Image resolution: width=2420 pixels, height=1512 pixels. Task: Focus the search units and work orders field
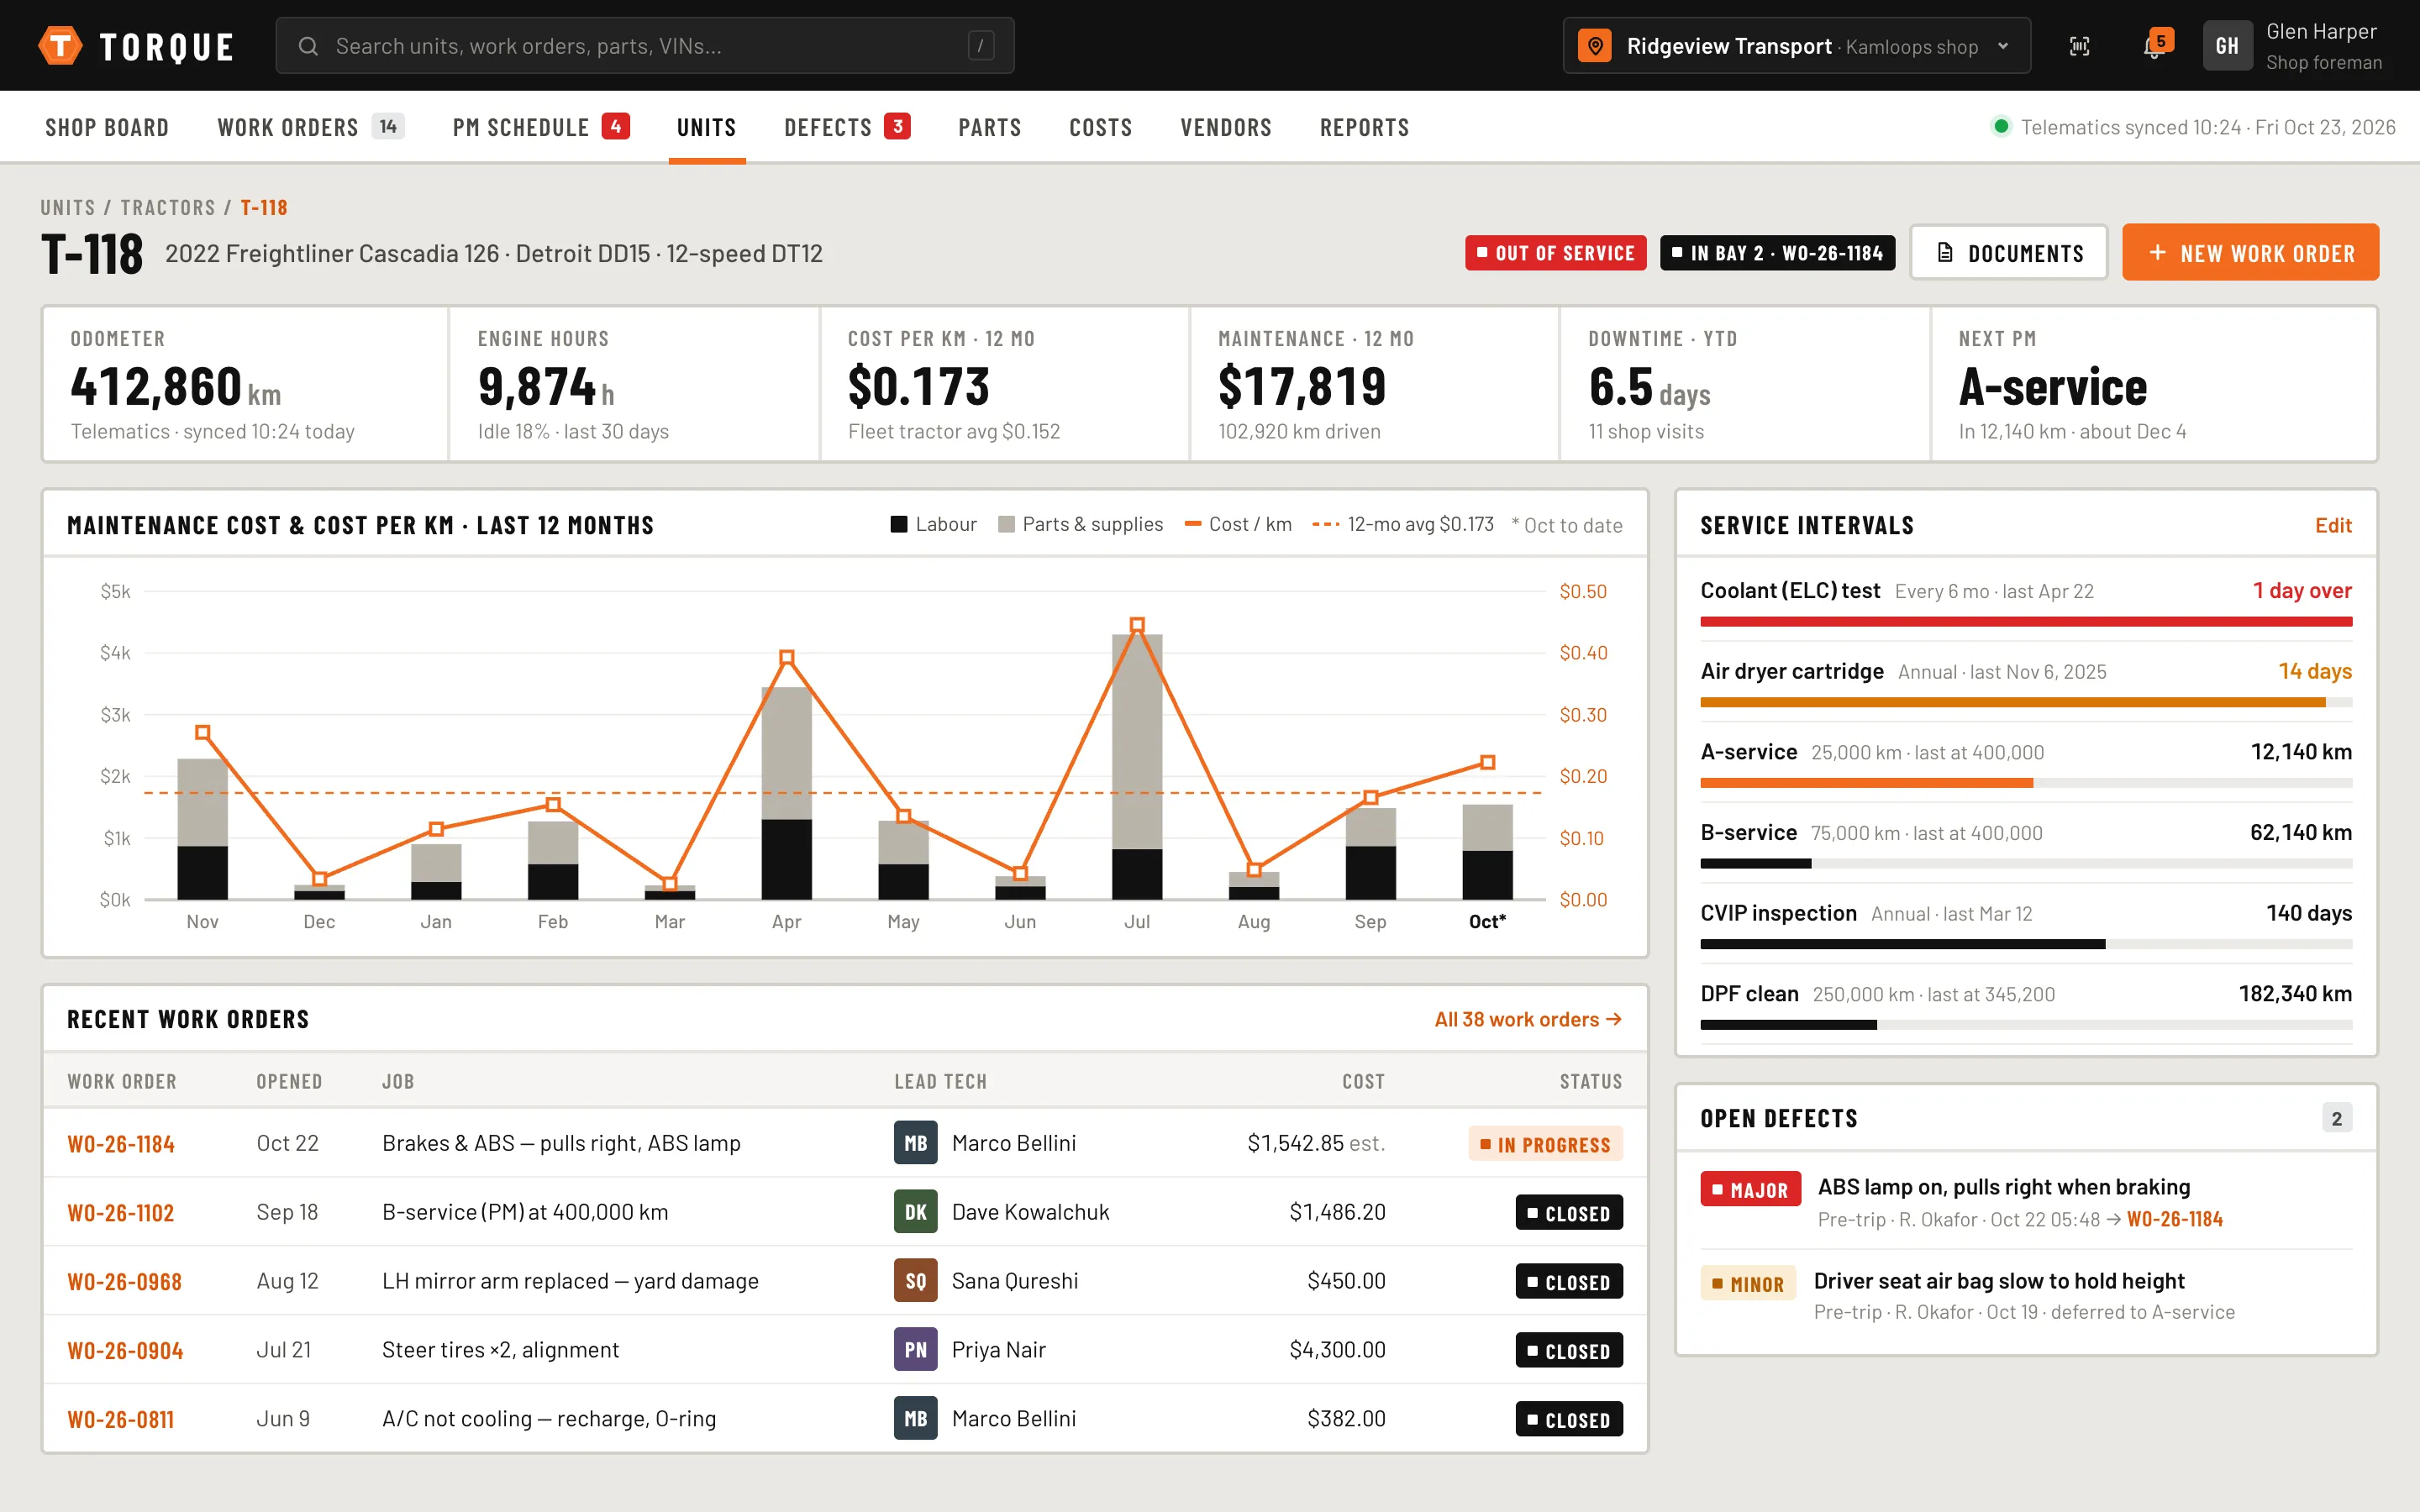[x=645, y=46]
